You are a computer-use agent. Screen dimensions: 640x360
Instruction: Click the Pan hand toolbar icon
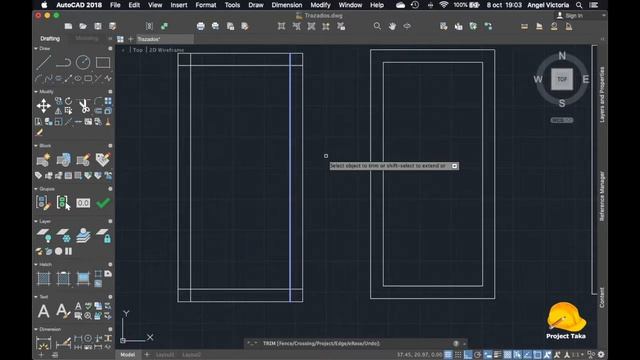point(392,26)
